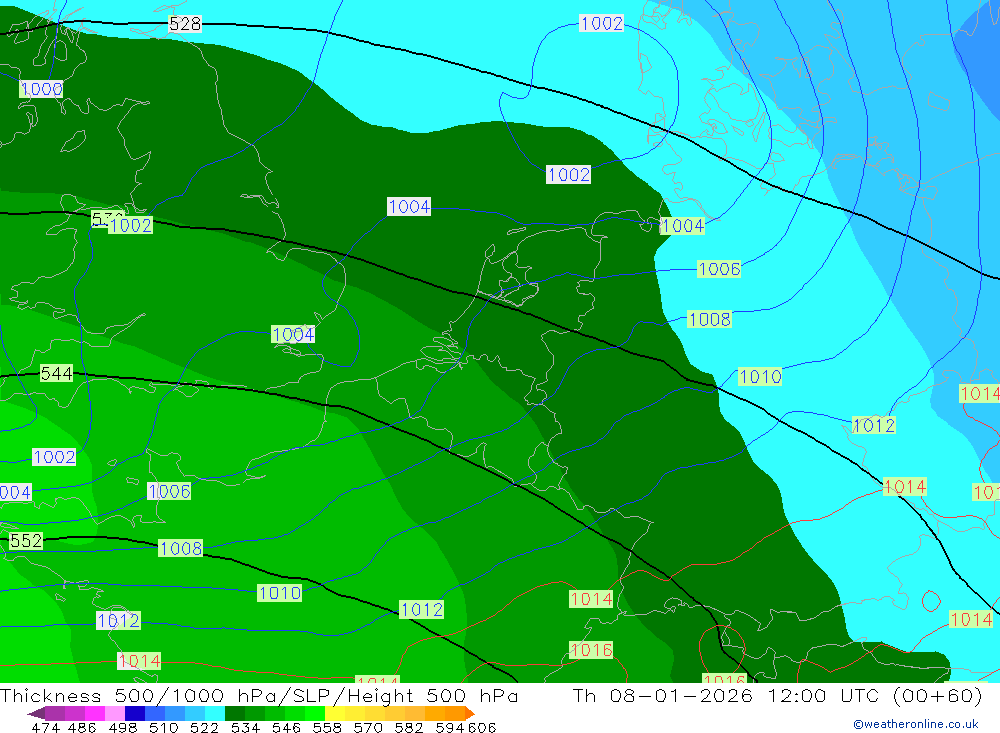The width and height of the screenshot is (1000, 733).
Task: Click legend value "474"
Action: pos(45,728)
